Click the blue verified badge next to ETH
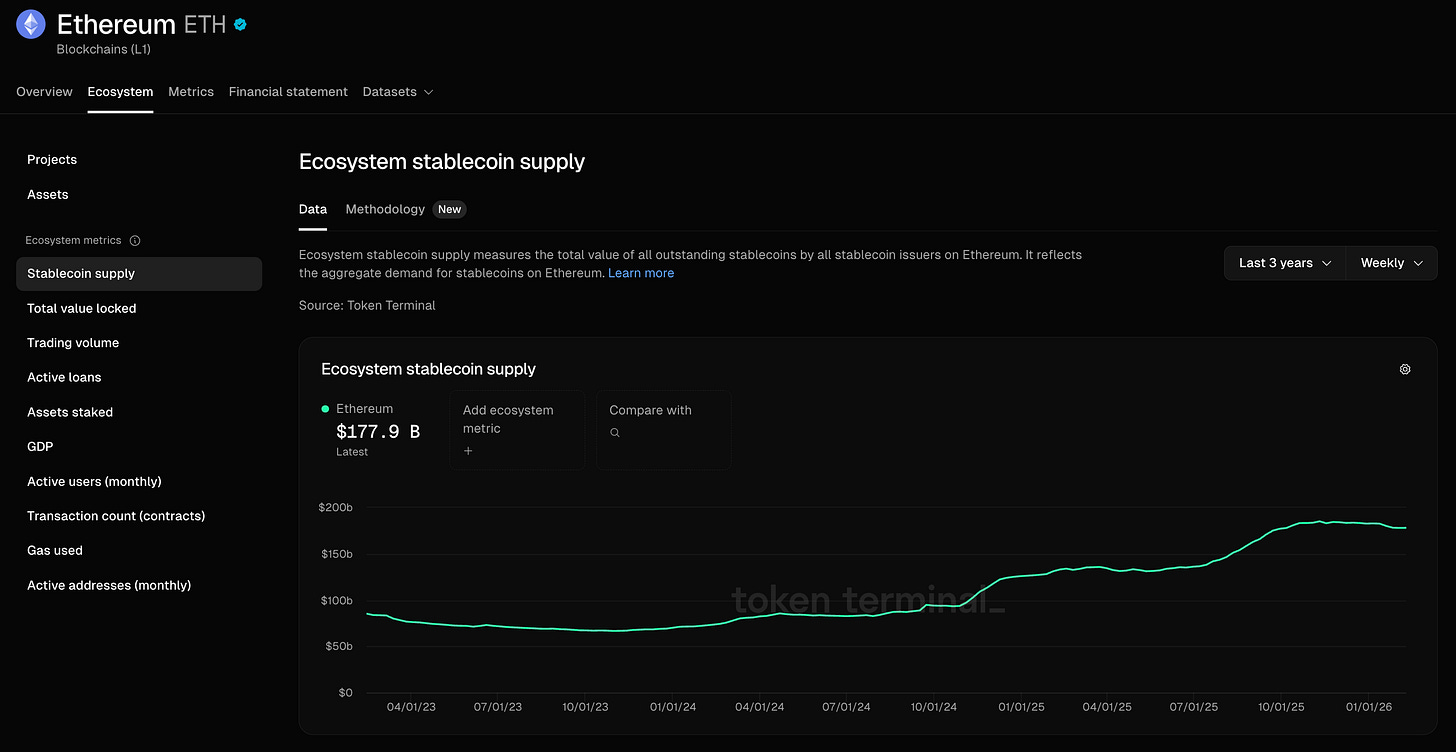The image size is (1456, 752). pyautogui.click(x=240, y=25)
